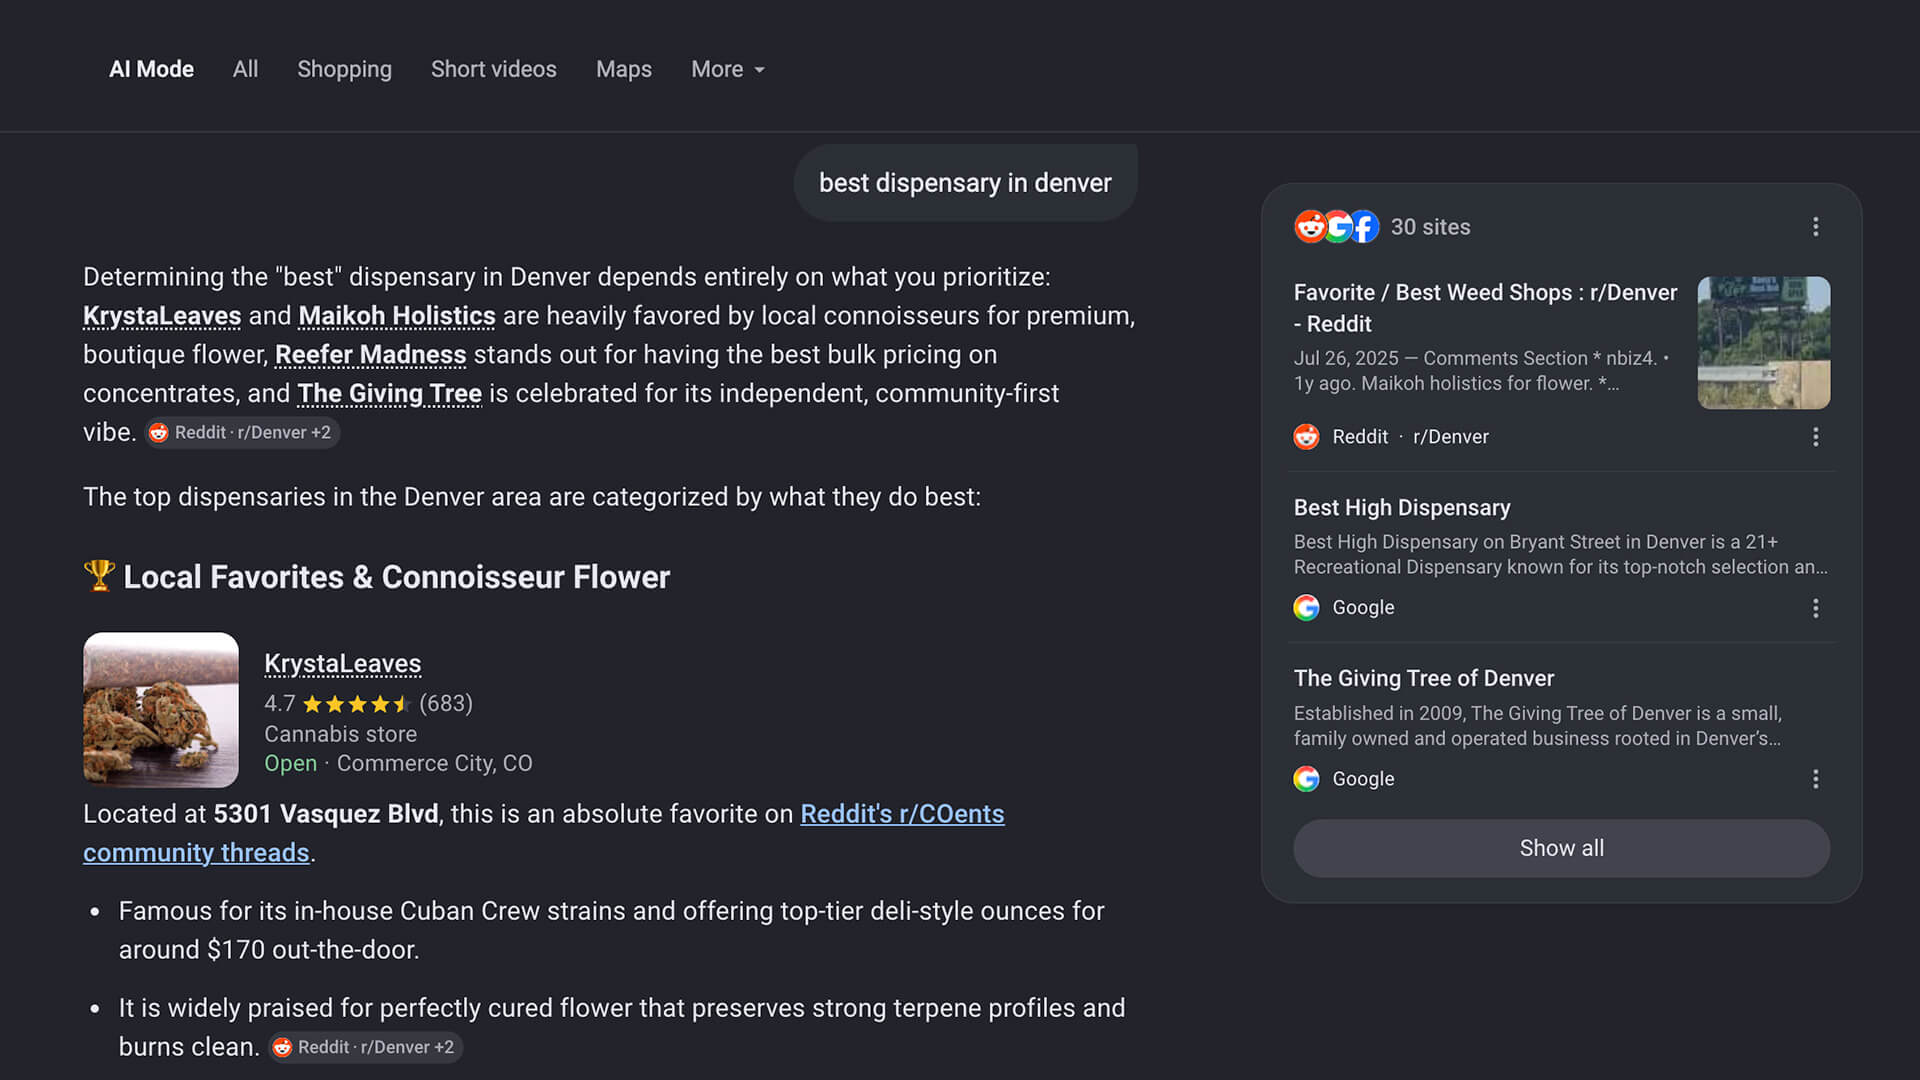
Task: Click the Reddit result thumbnail image
Action: coord(1764,343)
